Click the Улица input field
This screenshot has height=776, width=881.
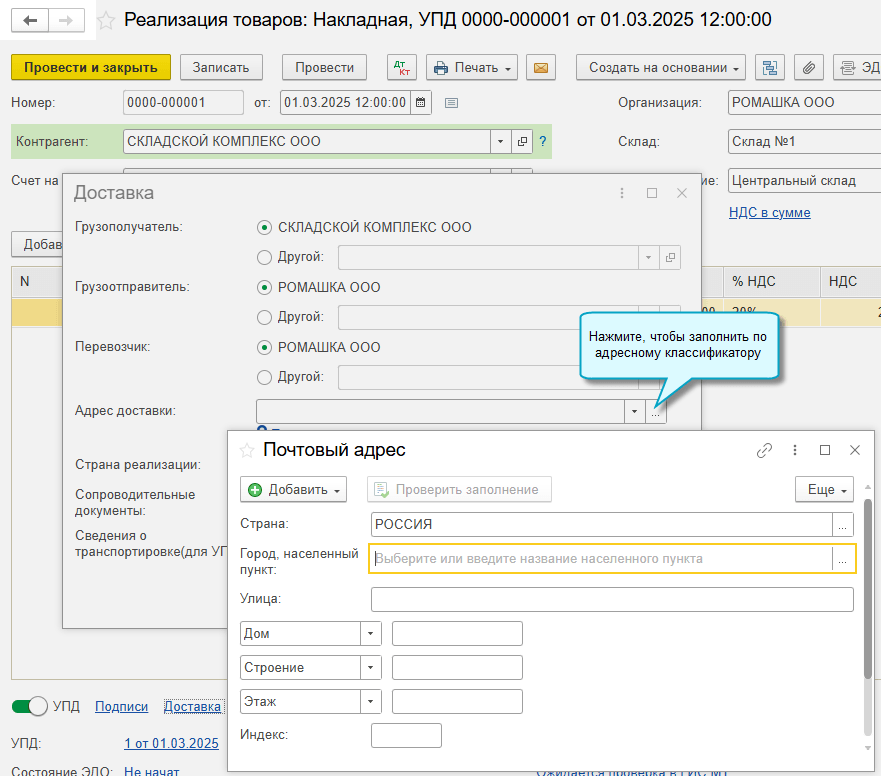[612, 599]
